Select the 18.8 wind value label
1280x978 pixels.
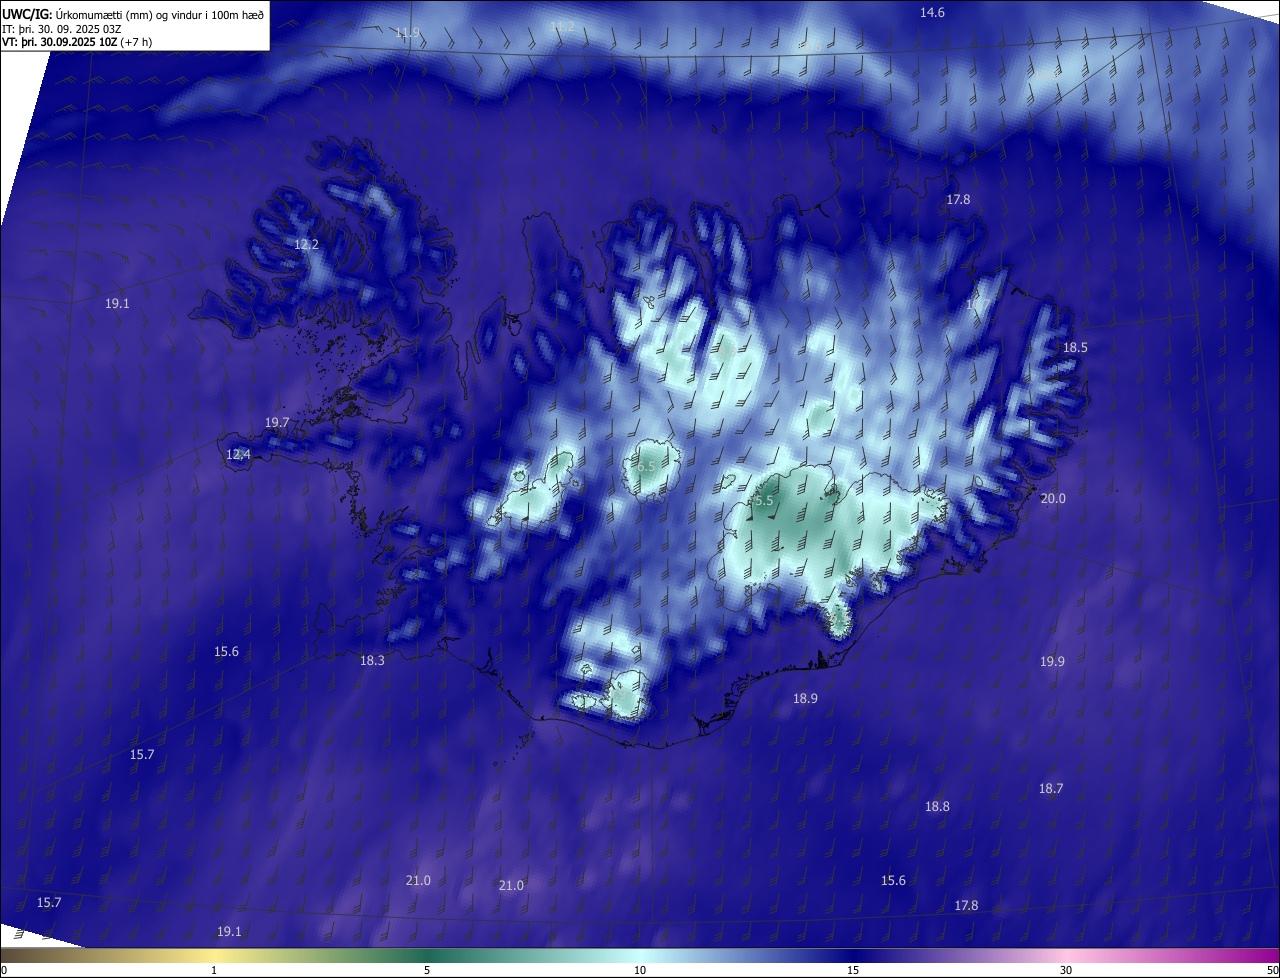click(x=937, y=807)
